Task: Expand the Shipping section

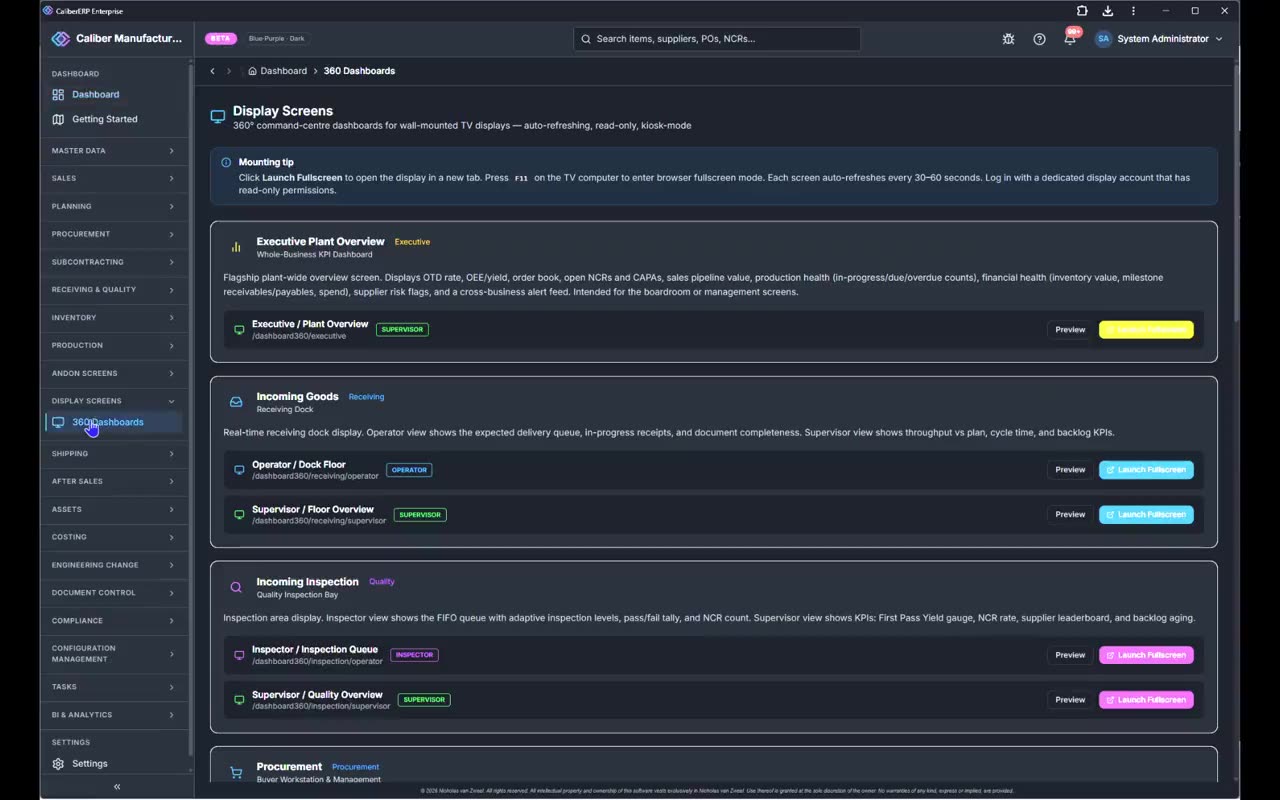Action: tap(114, 454)
